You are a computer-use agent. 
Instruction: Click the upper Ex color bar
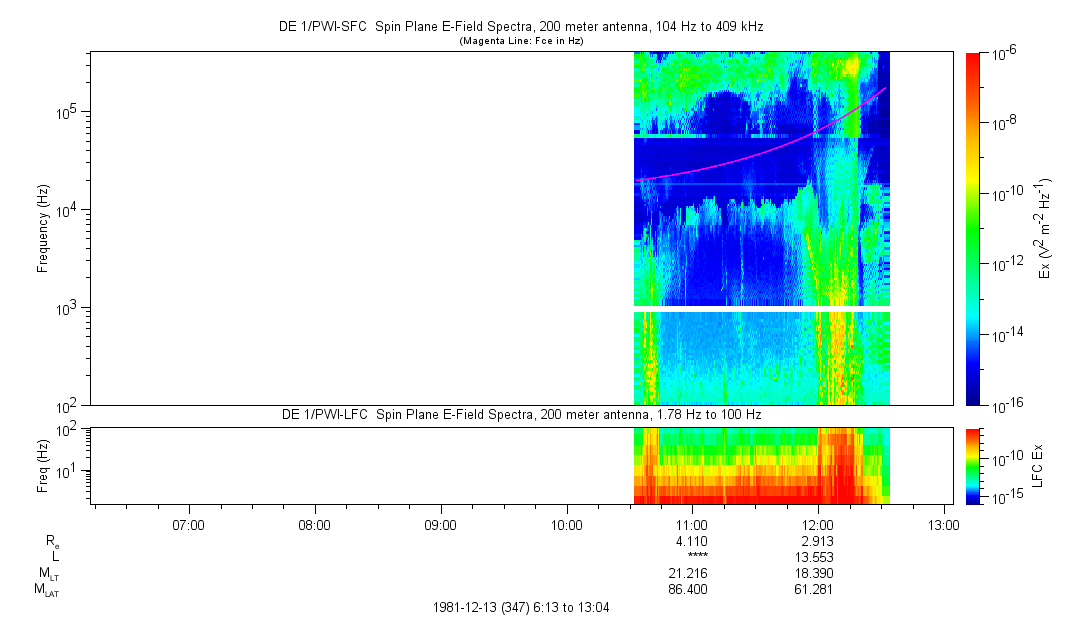coord(974,228)
